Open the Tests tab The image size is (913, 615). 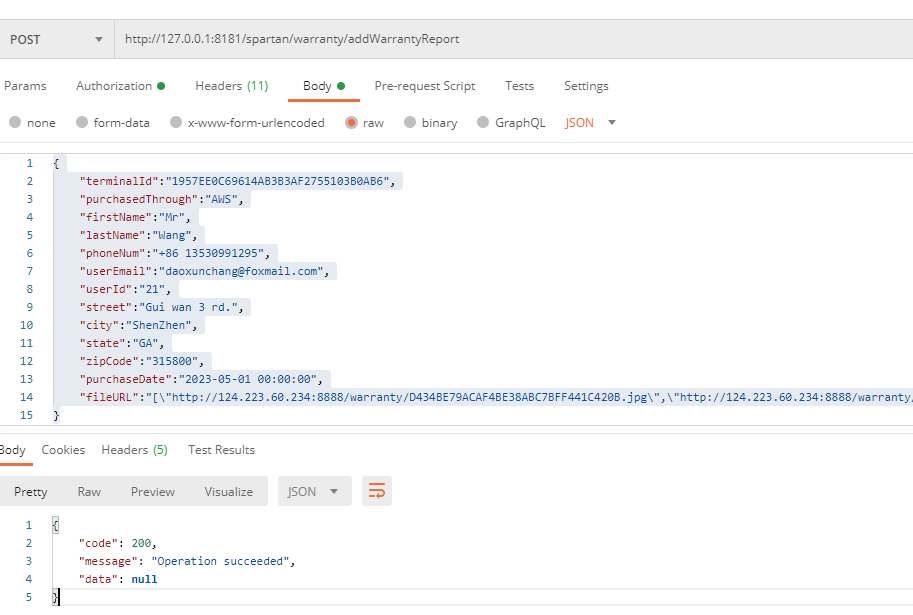[x=519, y=86]
